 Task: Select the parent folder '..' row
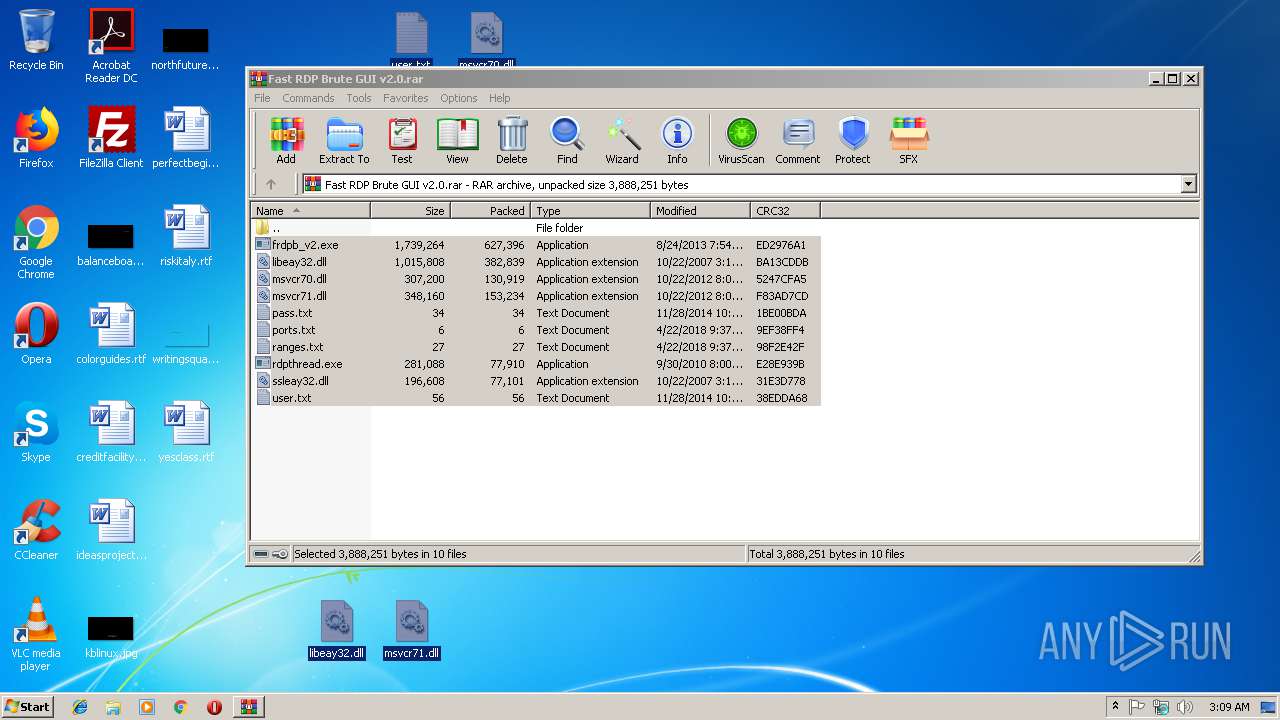point(536,228)
